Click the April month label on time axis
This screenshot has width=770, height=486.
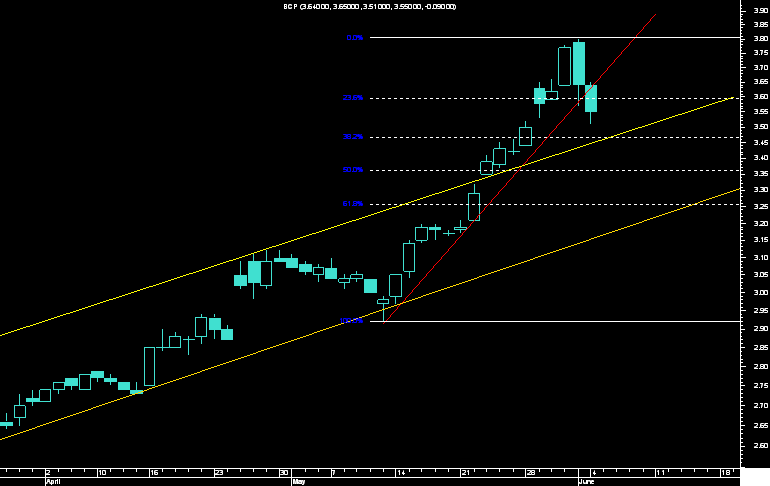coord(53,482)
